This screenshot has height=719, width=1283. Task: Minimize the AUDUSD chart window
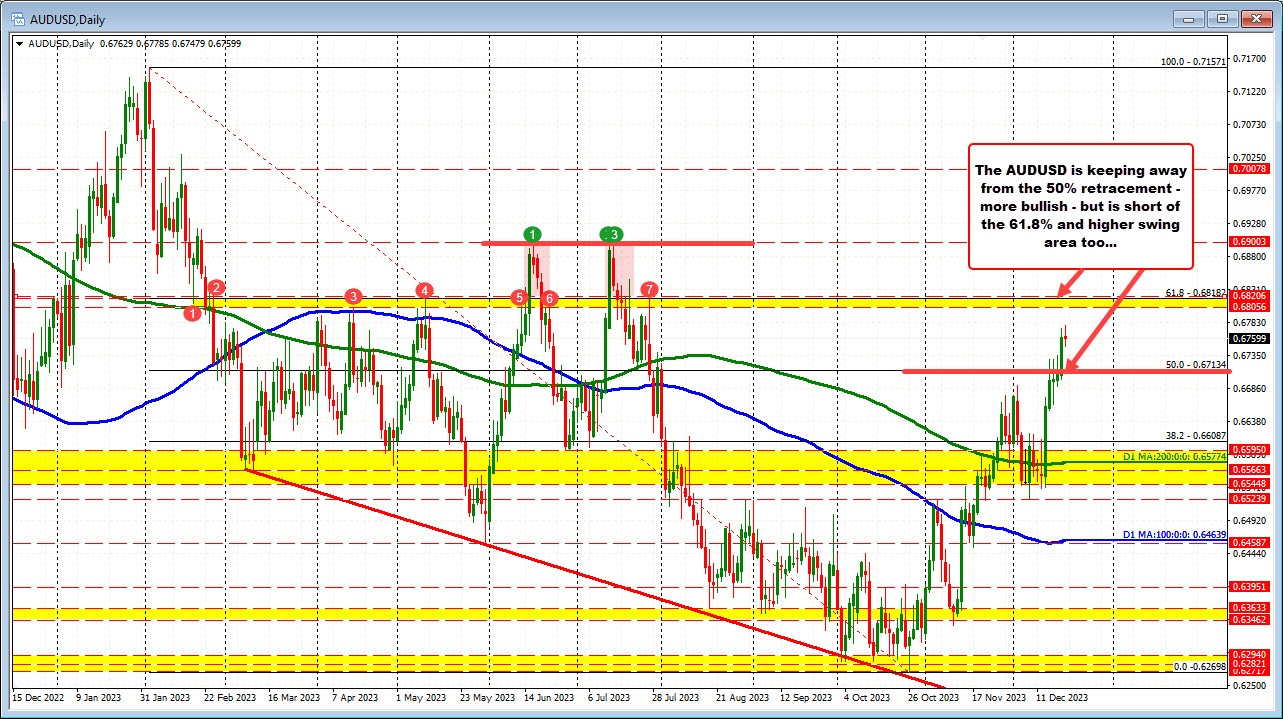point(1187,19)
